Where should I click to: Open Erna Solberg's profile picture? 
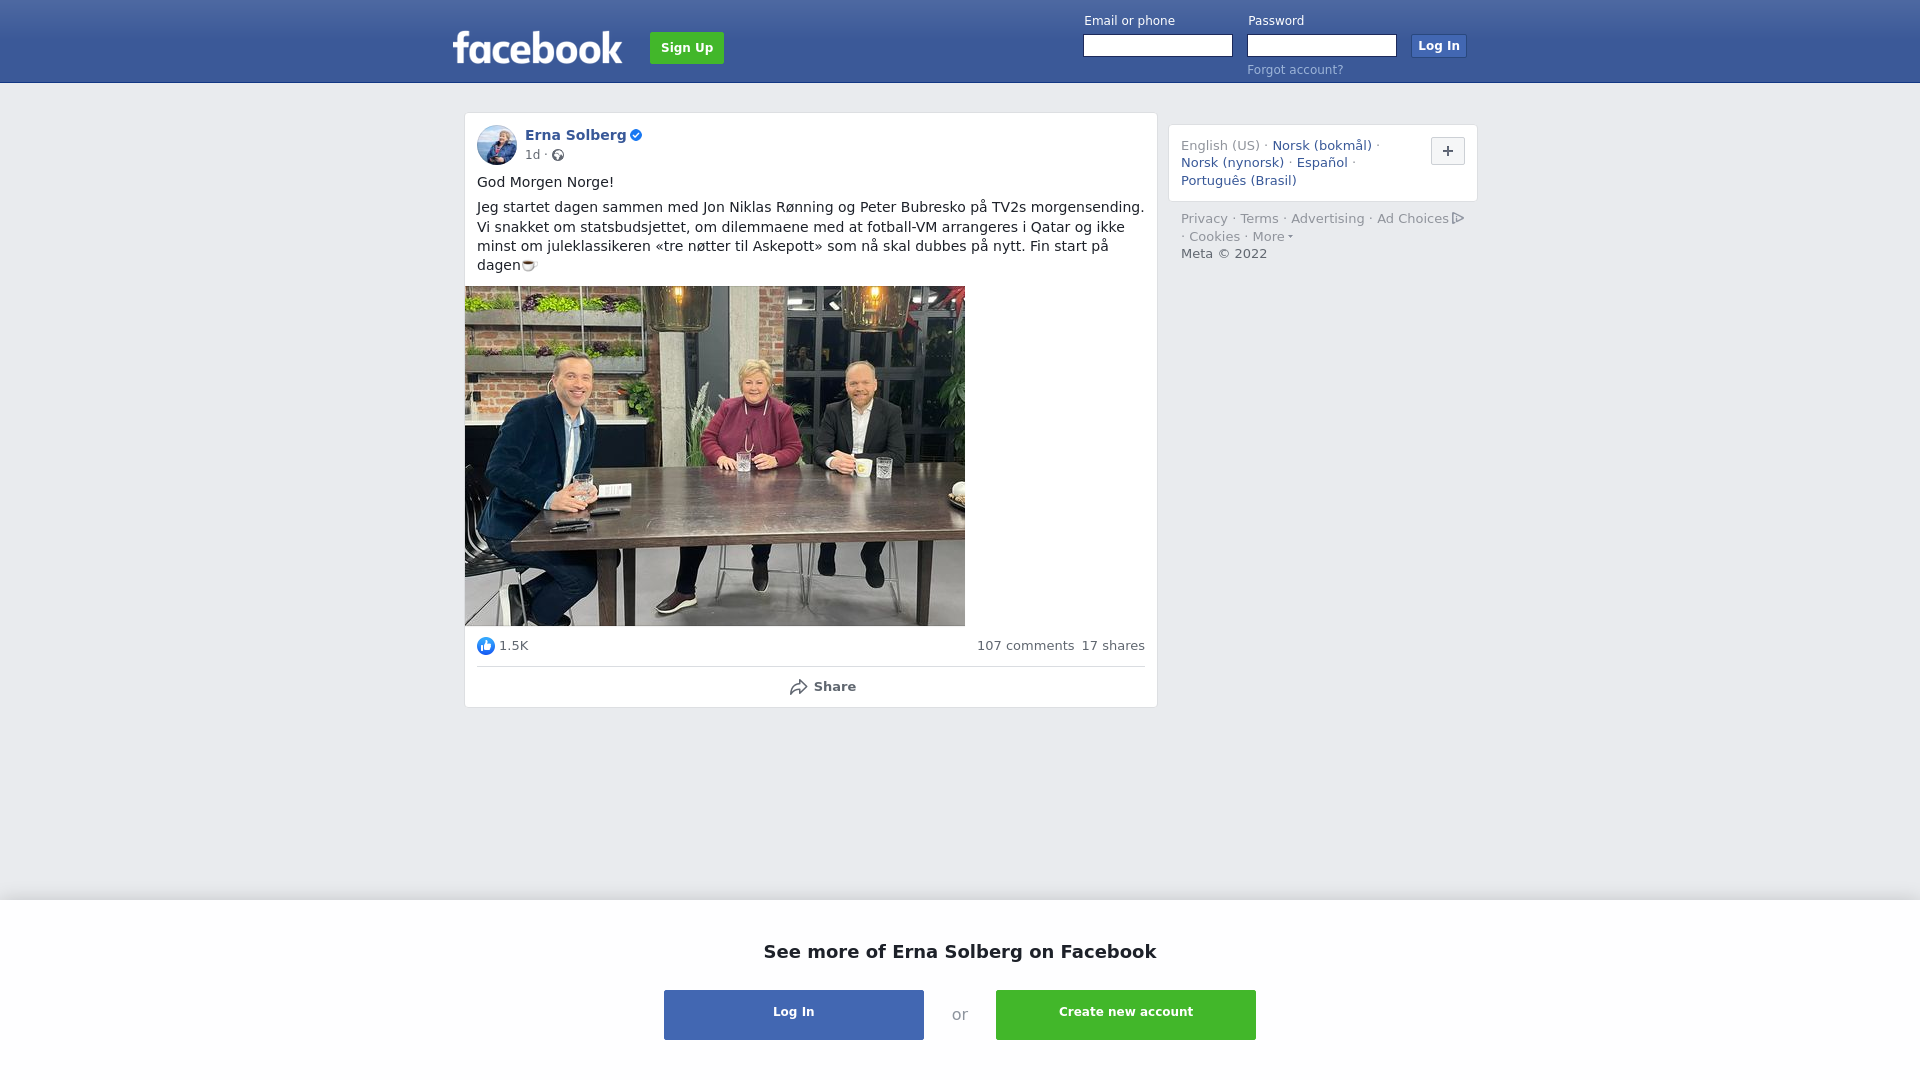point(497,145)
